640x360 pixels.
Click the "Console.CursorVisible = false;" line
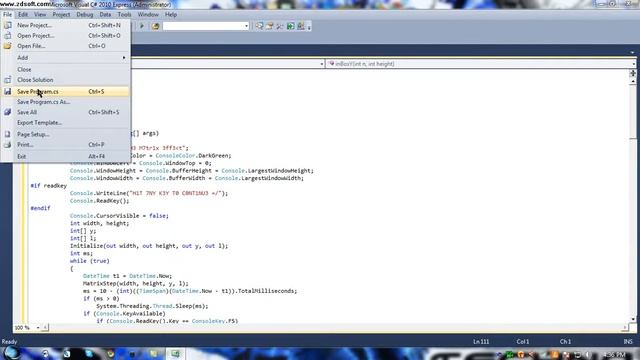coord(119,216)
